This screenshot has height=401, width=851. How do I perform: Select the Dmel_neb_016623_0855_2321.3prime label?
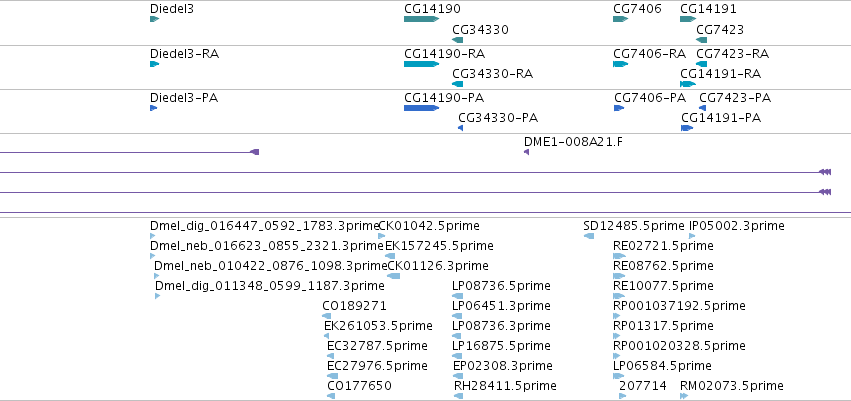pos(267,246)
